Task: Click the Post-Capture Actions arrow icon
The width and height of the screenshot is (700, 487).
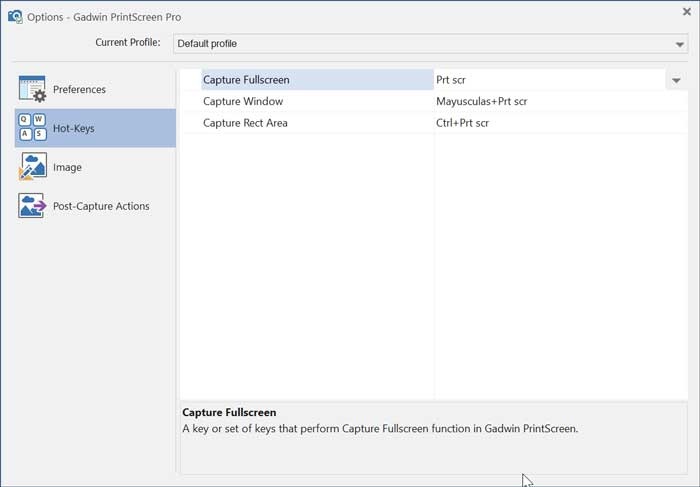Action: pos(32,206)
